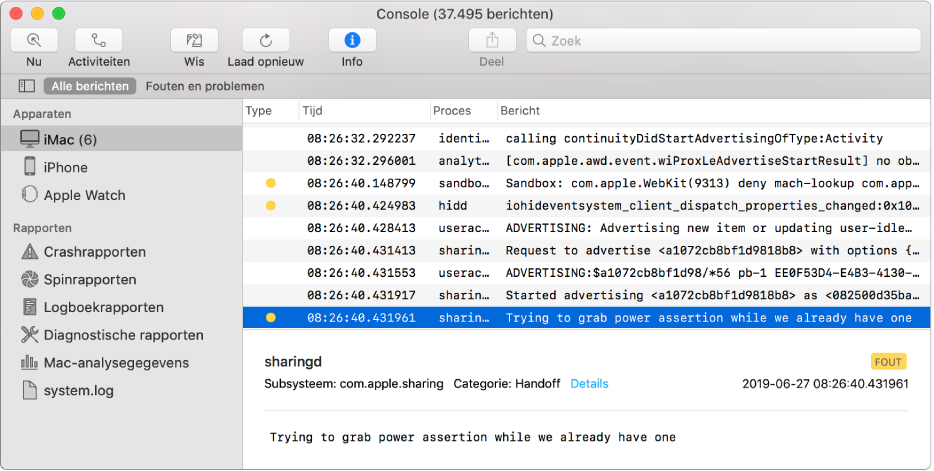The width and height of the screenshot is (934, 471).
Task: Select the Request to advertise row
Action: click(x=586, y=250)
